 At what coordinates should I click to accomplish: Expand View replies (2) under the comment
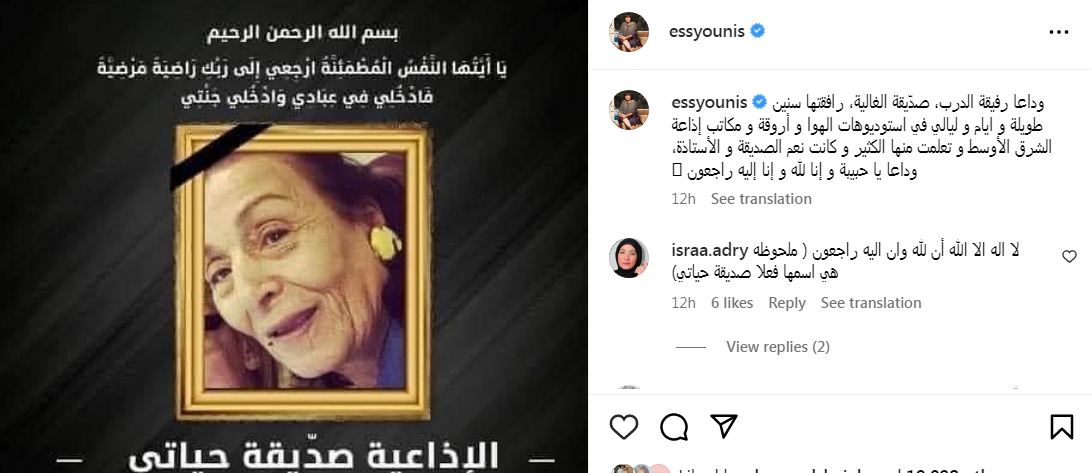(778, 347)
